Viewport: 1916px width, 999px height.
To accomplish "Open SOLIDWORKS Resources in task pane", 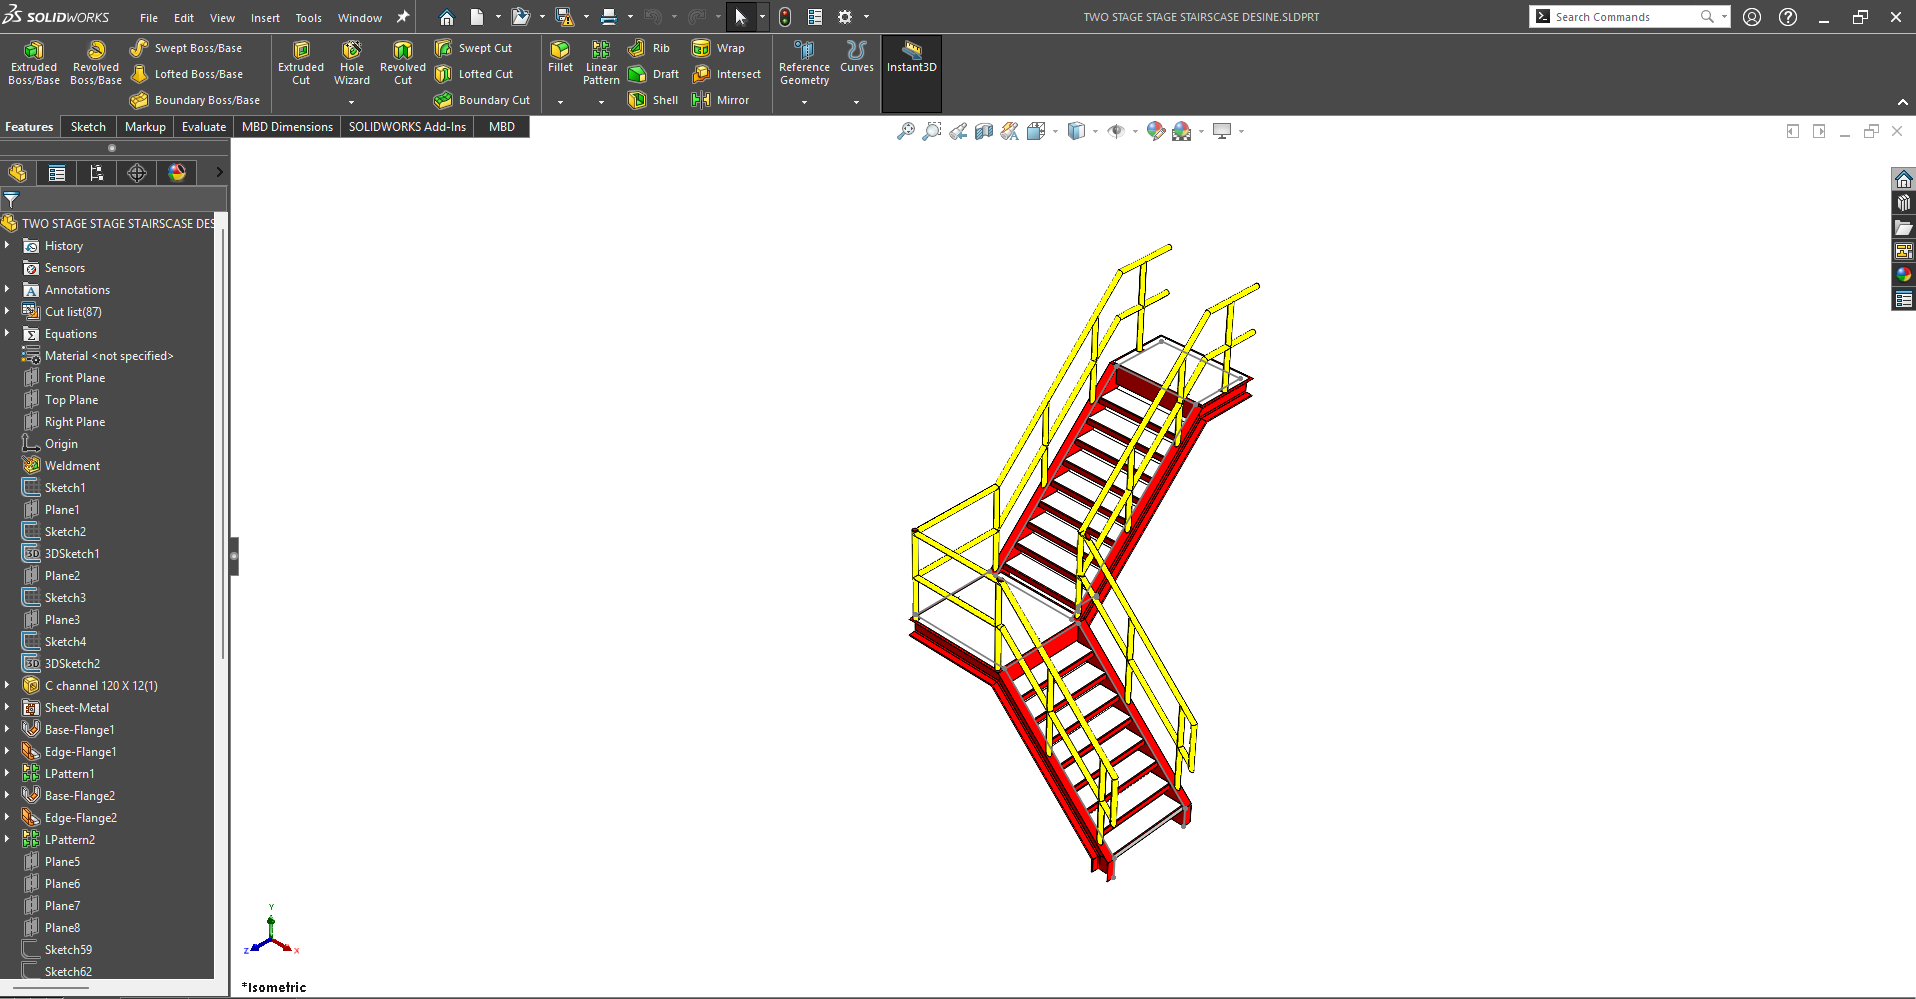I will (1904, 179).
